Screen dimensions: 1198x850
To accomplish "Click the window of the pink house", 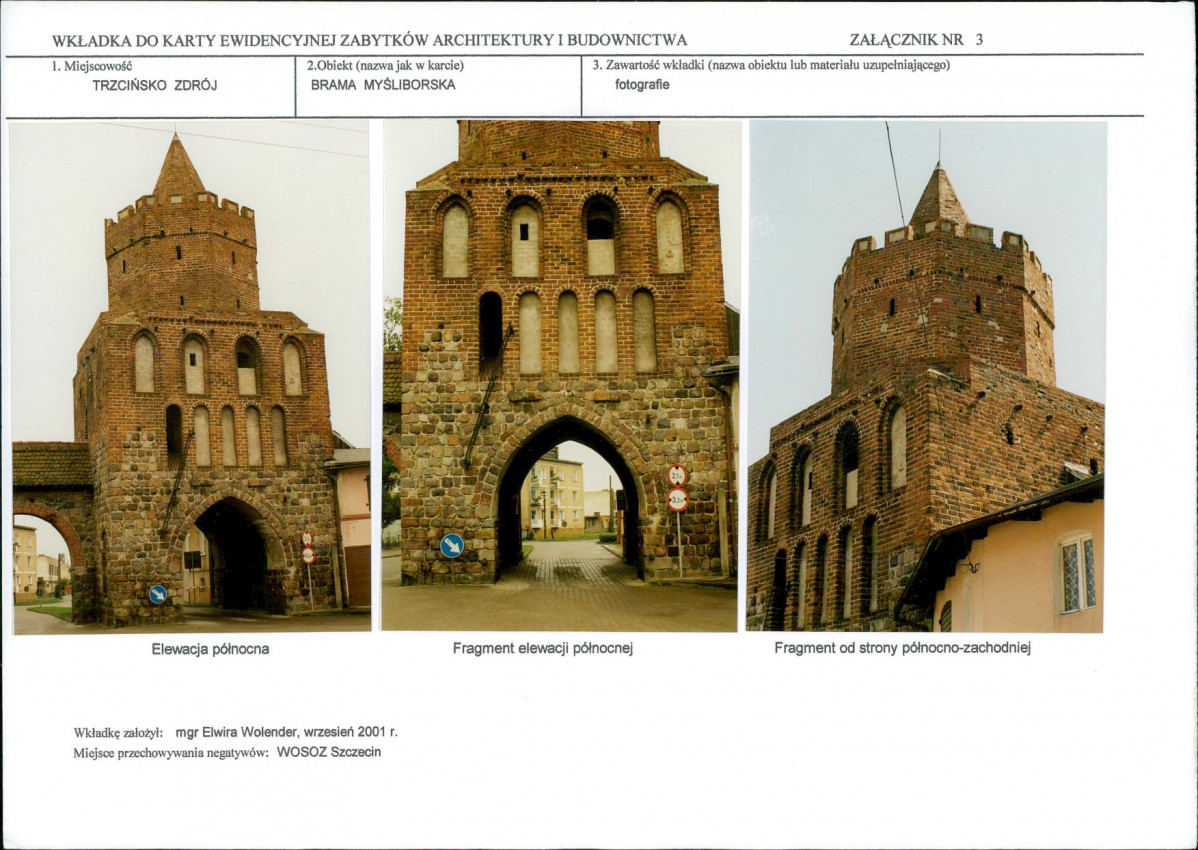I will pyautogui.click(x=1077, y=573).
